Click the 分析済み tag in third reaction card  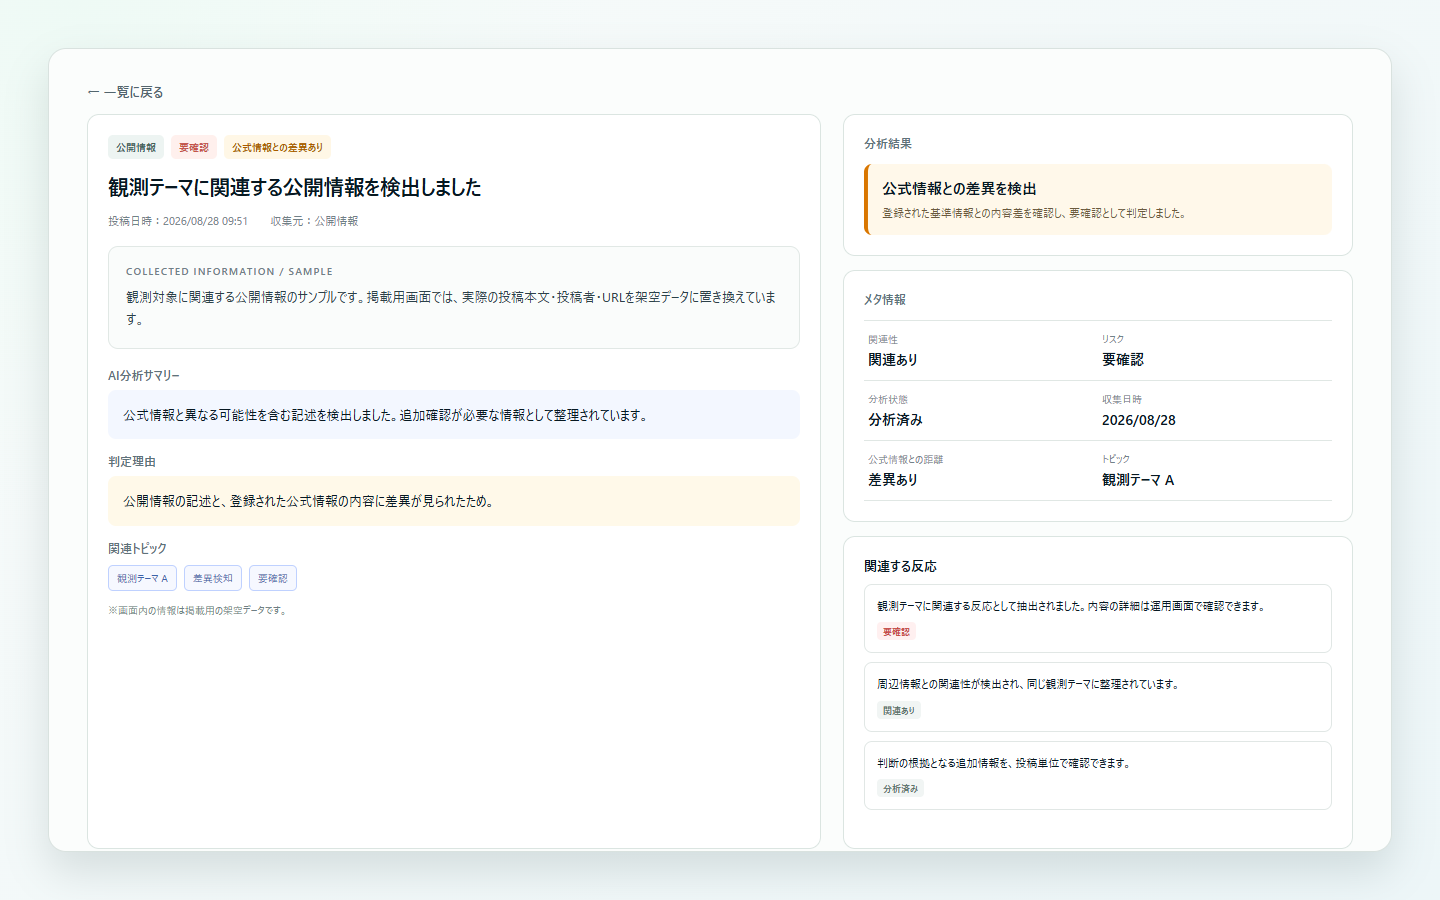900,789
